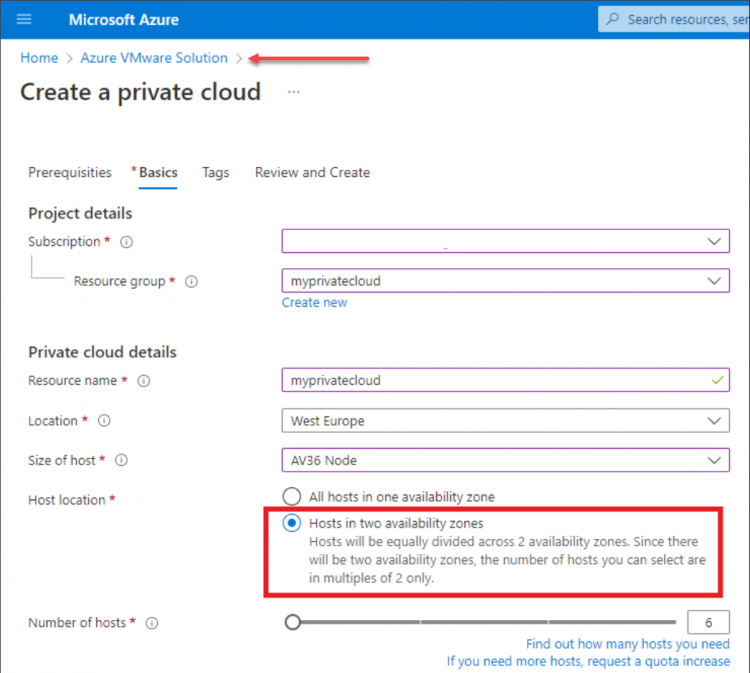Click the Microsoft Azure logo text
750x673 pixels.
(124, 20)
